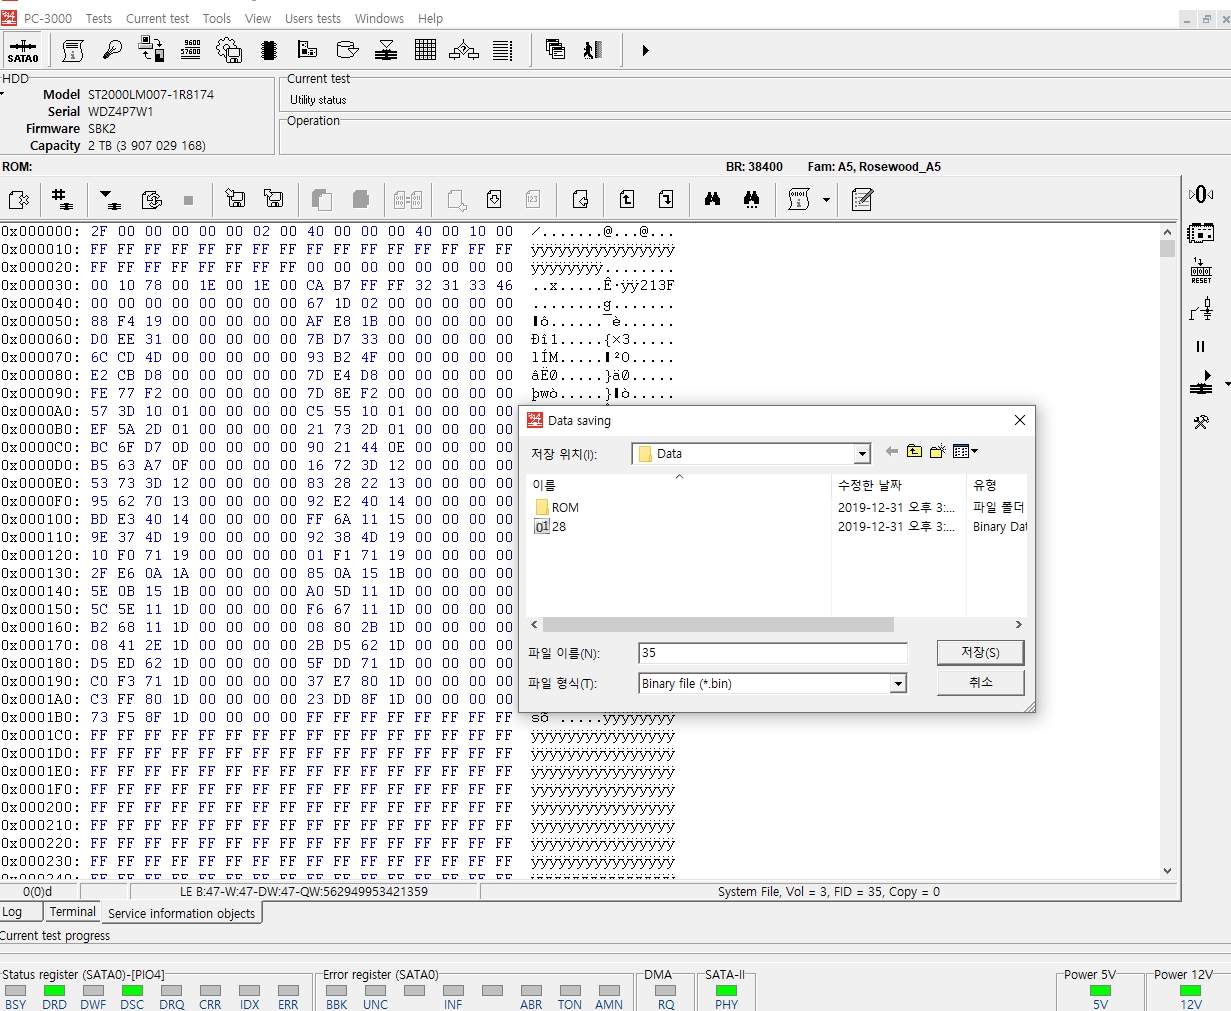Click the up one level folder icon
This screenshot has width=1231, height=1011.
tap(914, 452)
